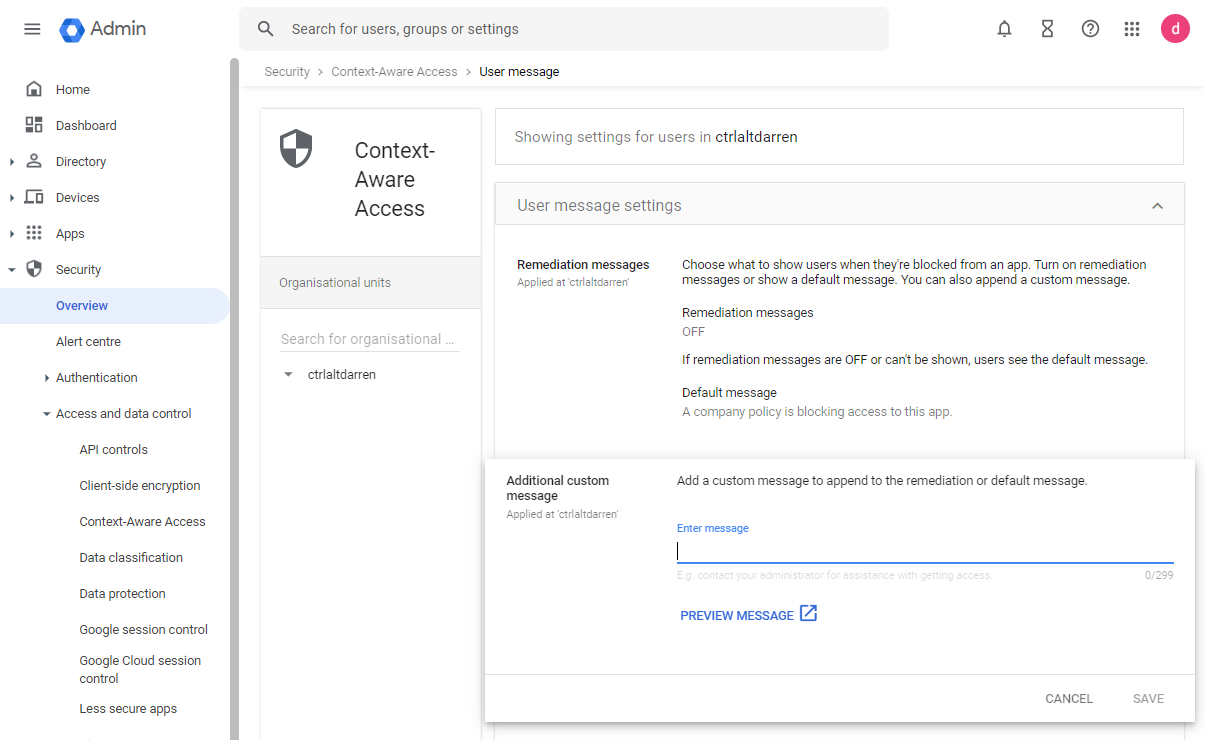Screen dimensions: 1205x740
Task: Open the Google apps grid
Action: [1132, 29]
